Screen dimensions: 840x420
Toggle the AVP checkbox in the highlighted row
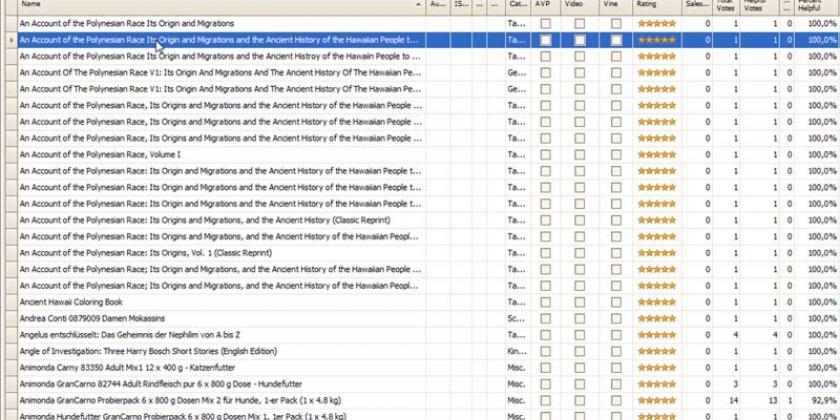[545, 40]
